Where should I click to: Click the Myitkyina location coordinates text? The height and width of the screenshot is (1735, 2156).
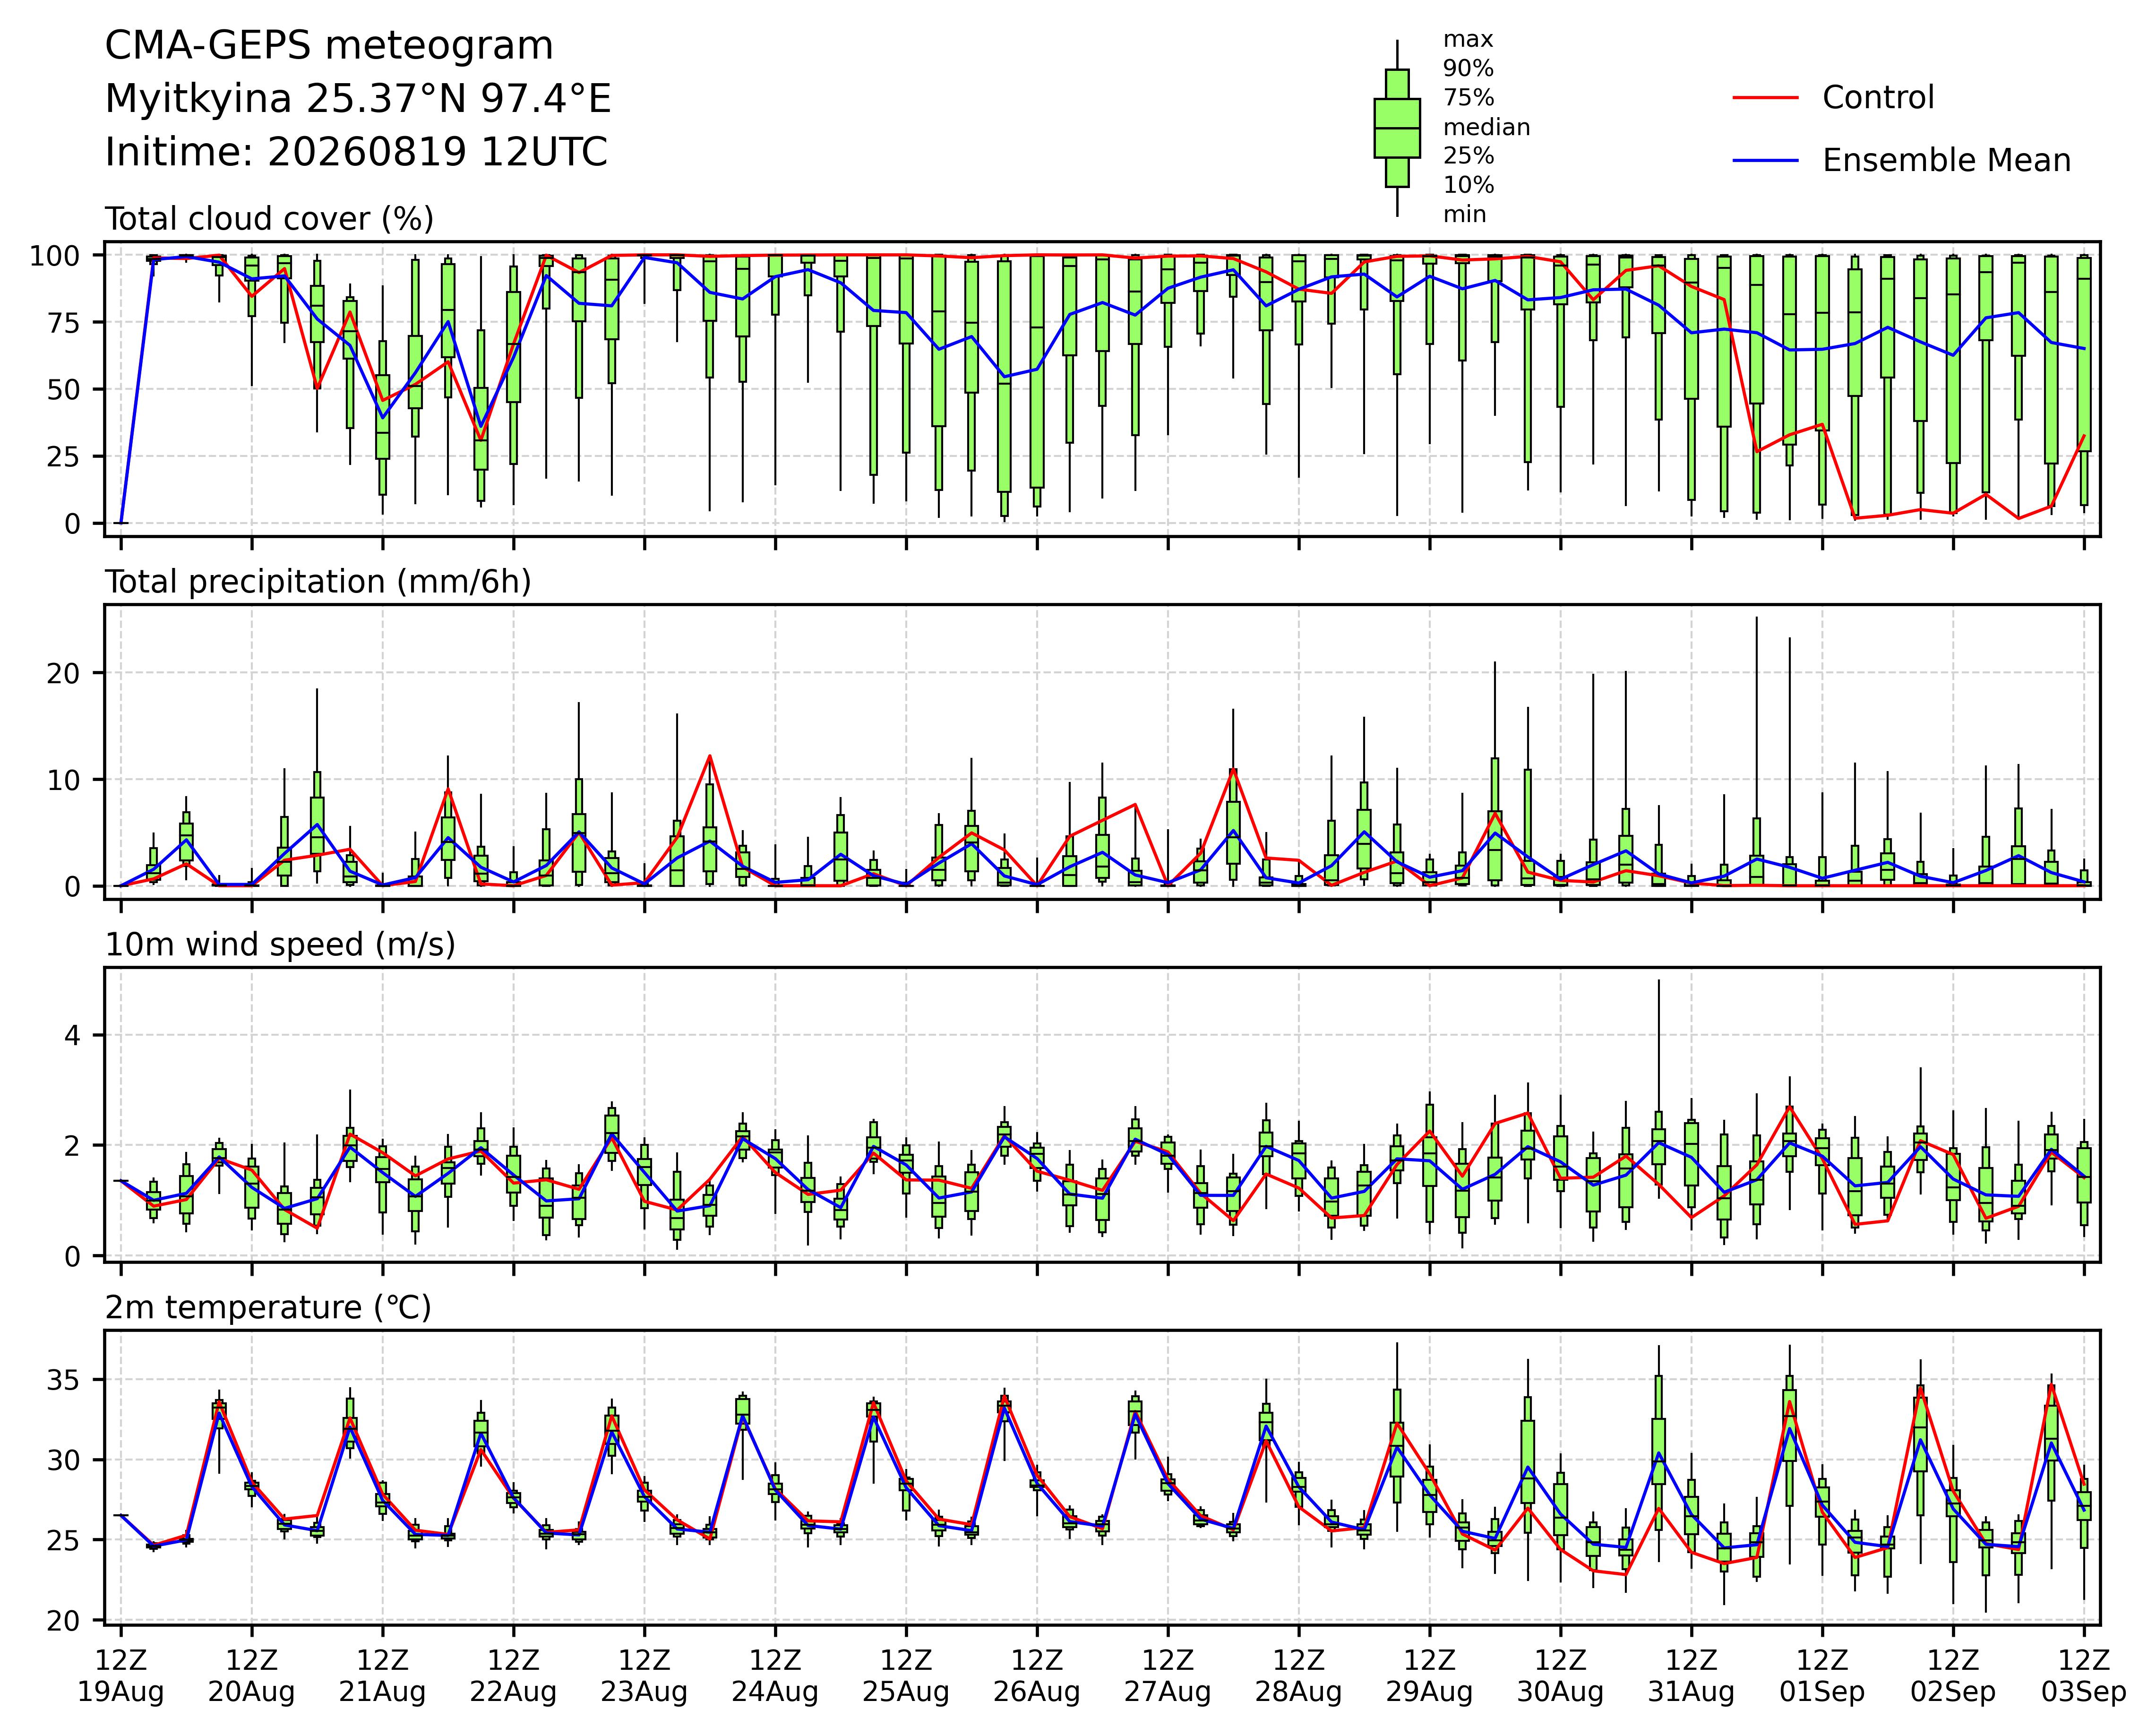coord(358,100)
